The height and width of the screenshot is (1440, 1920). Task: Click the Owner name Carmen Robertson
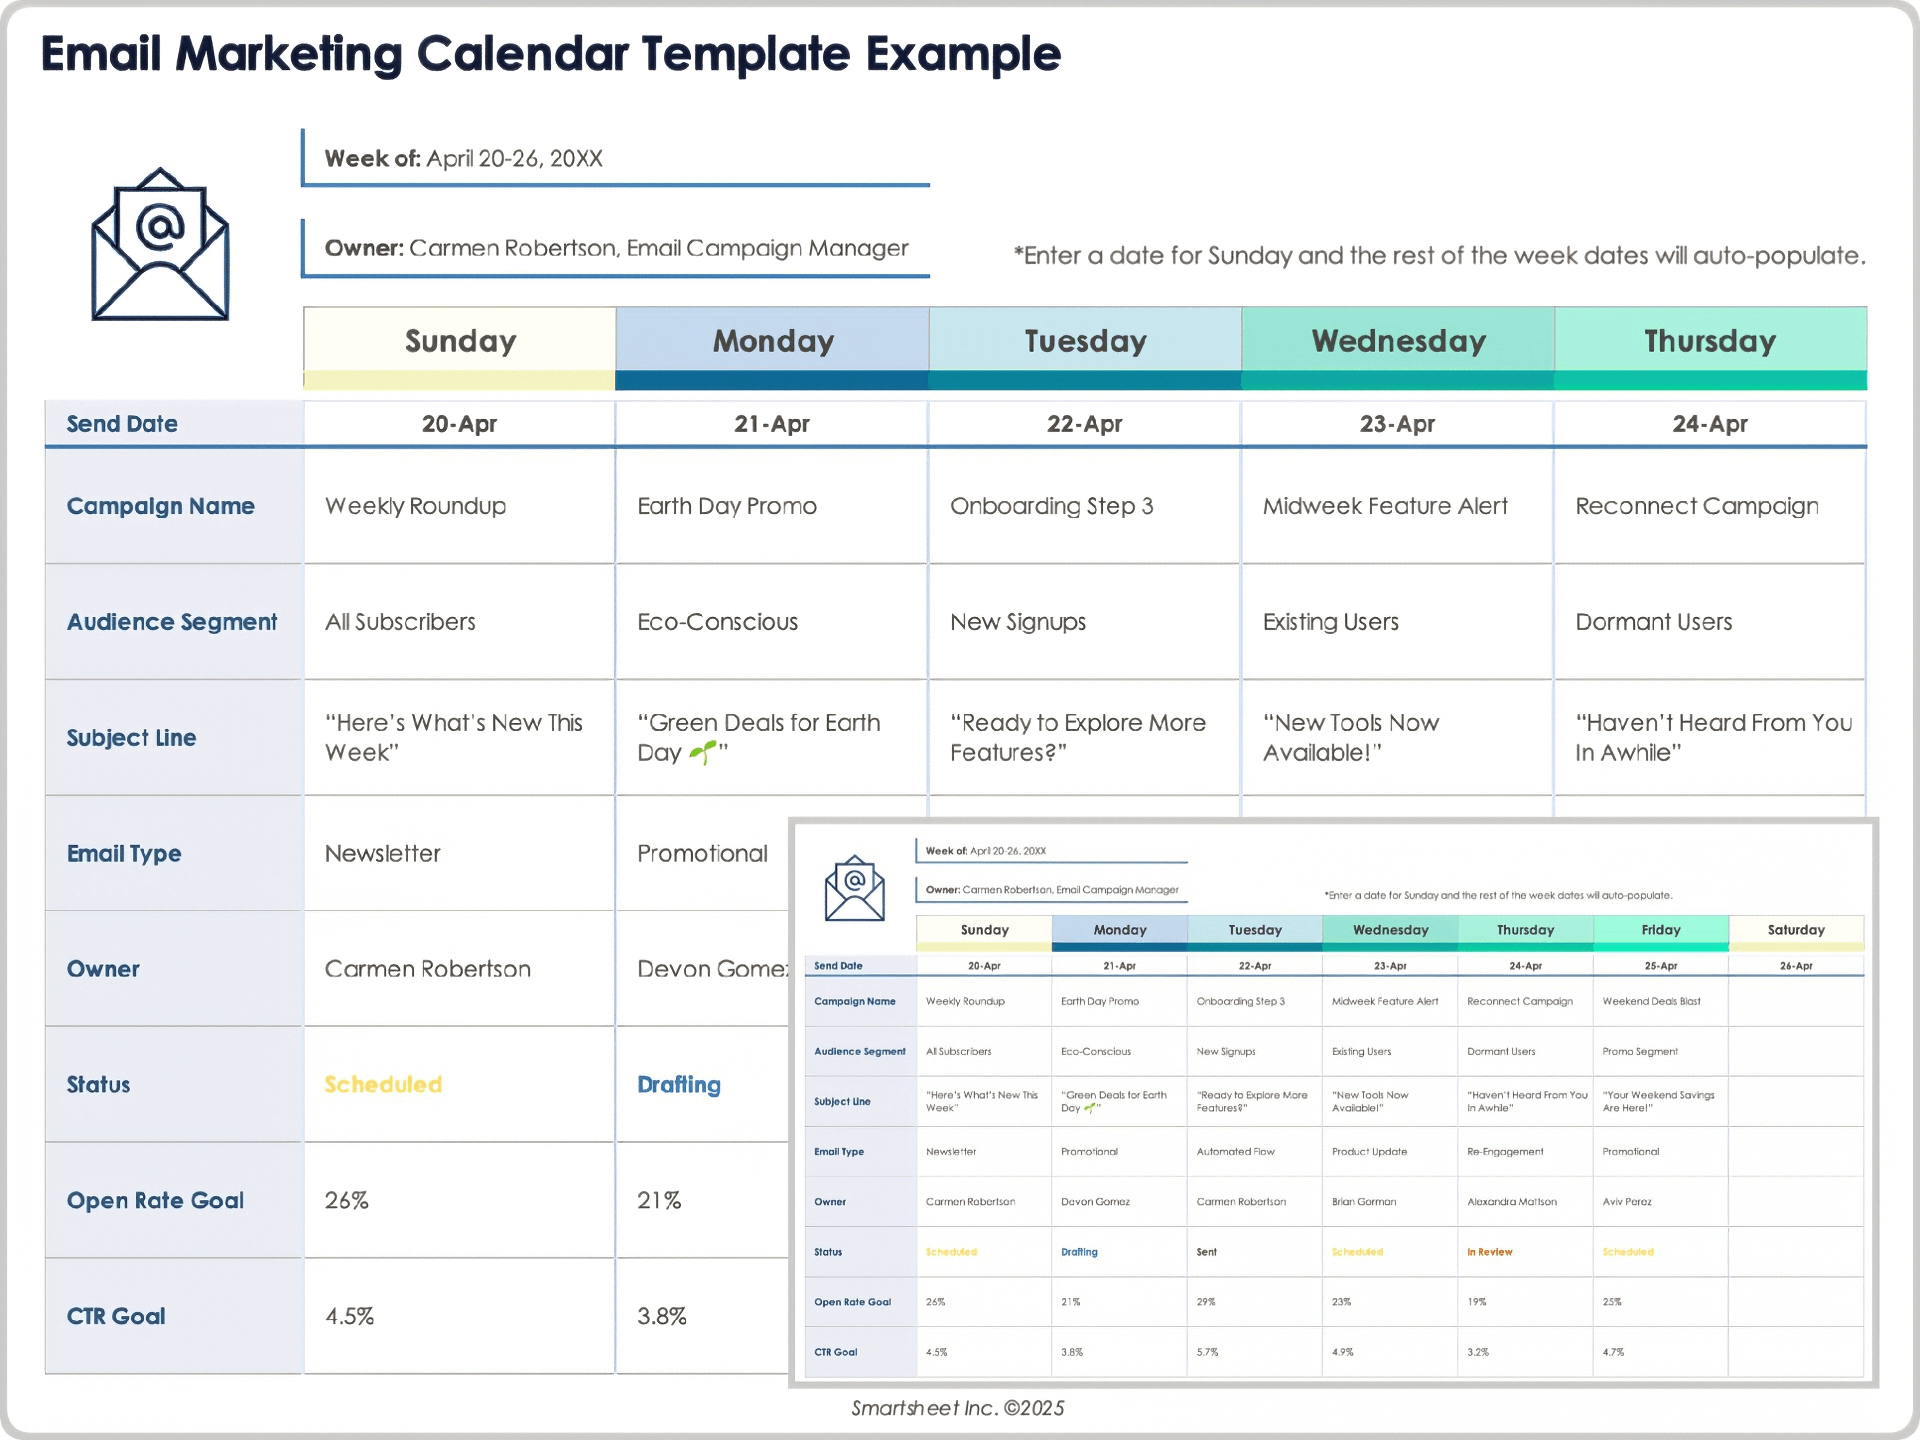pyautogui.click(x=428, y=968)
